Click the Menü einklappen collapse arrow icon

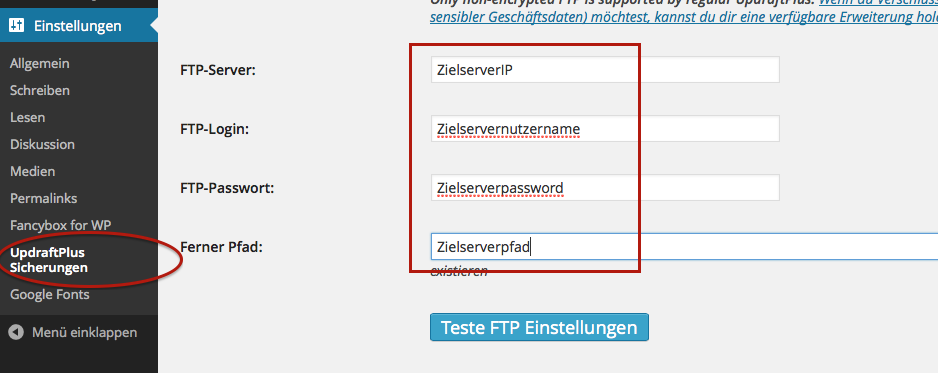click(x=16, y=332)
